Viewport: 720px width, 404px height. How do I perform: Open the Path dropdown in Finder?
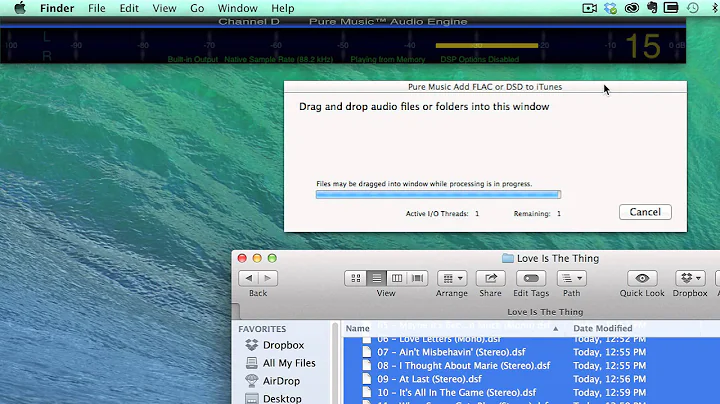point(572,278)
